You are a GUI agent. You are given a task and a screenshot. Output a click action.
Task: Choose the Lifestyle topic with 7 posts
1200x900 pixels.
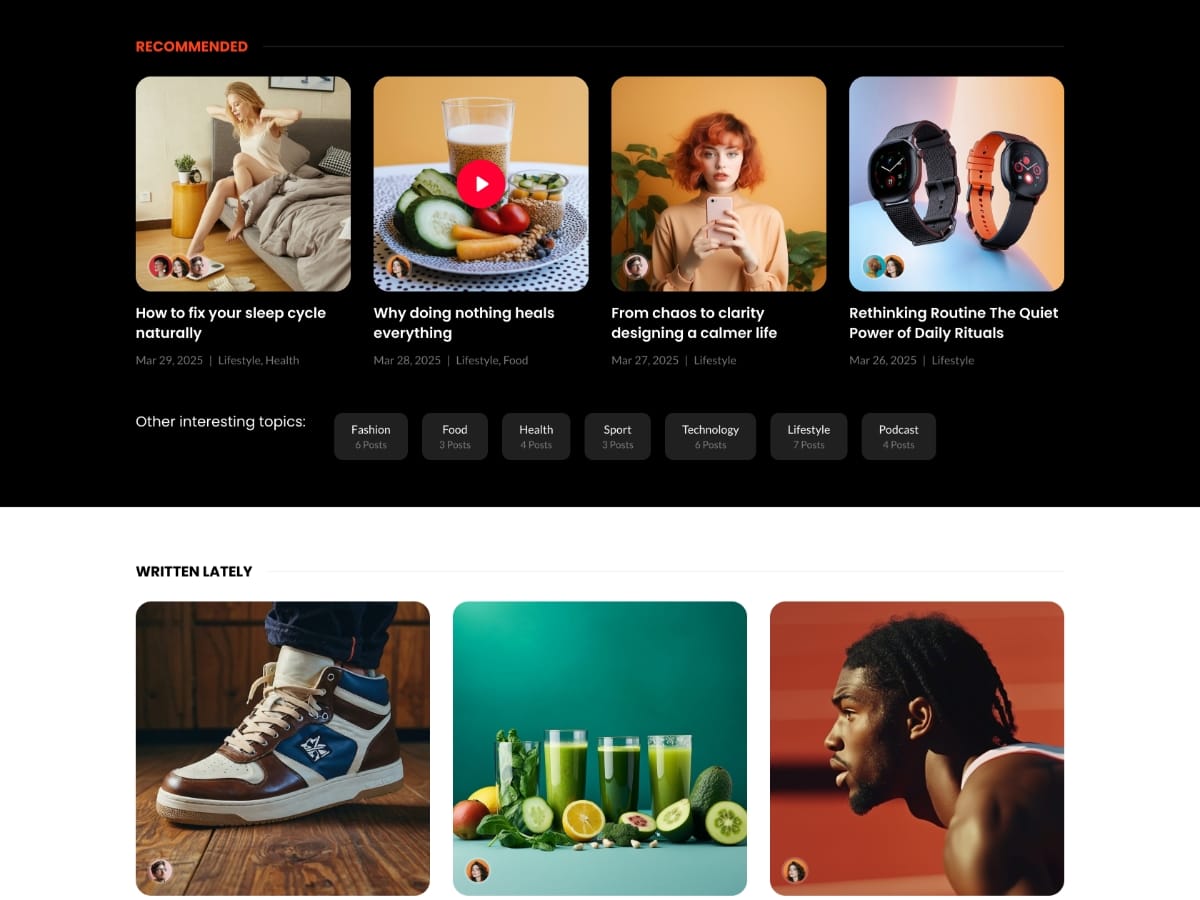click(x=809, y=436)
